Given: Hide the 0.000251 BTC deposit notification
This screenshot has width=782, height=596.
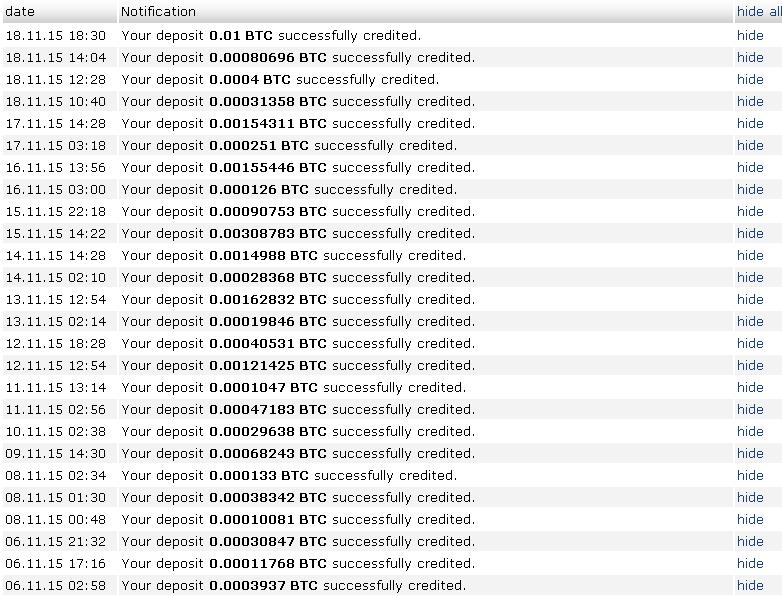Looking at the screenshot, I should pos(750,145).
